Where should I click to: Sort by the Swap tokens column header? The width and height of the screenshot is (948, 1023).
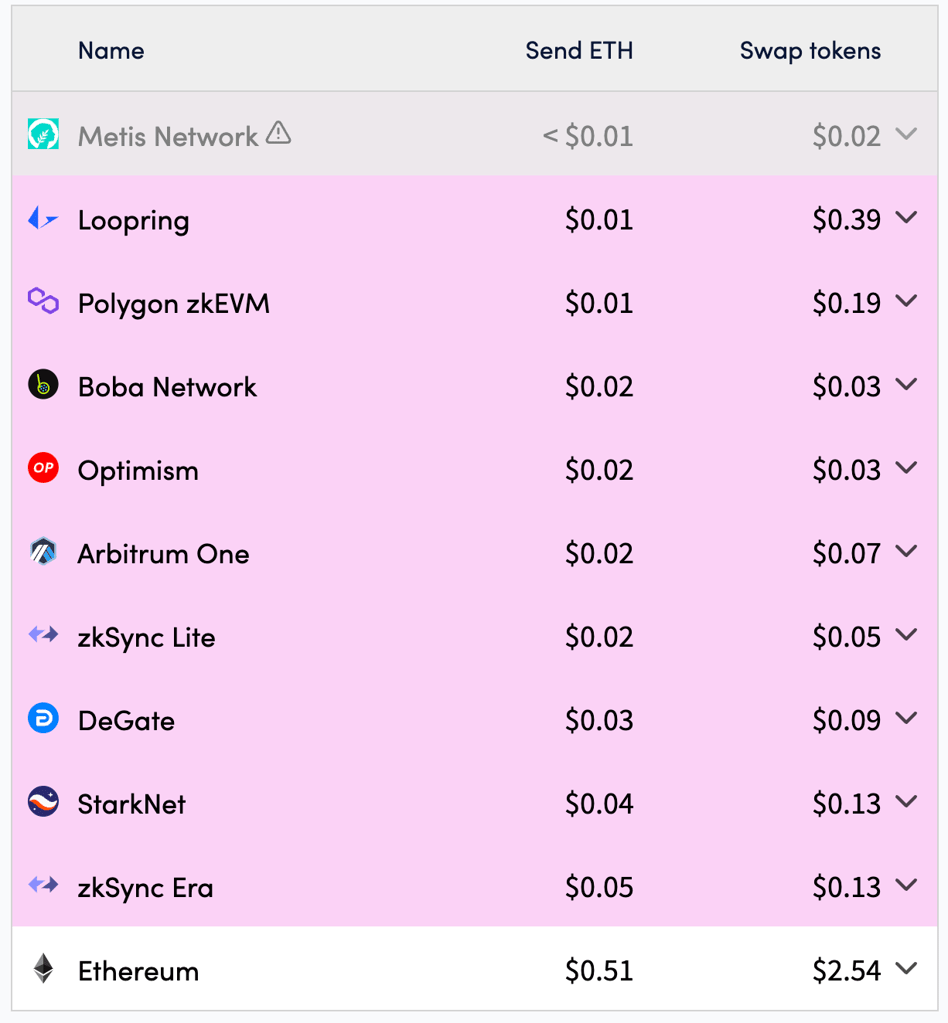coord(810,51)
